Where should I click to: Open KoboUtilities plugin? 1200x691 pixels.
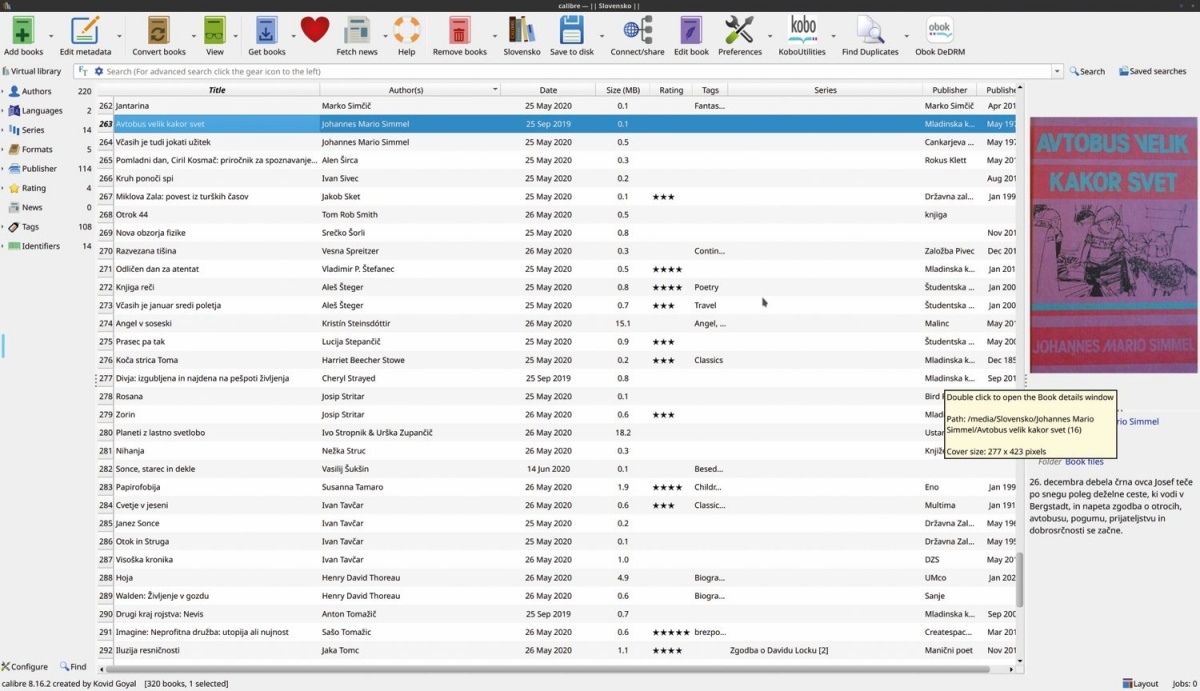point(802,30)
